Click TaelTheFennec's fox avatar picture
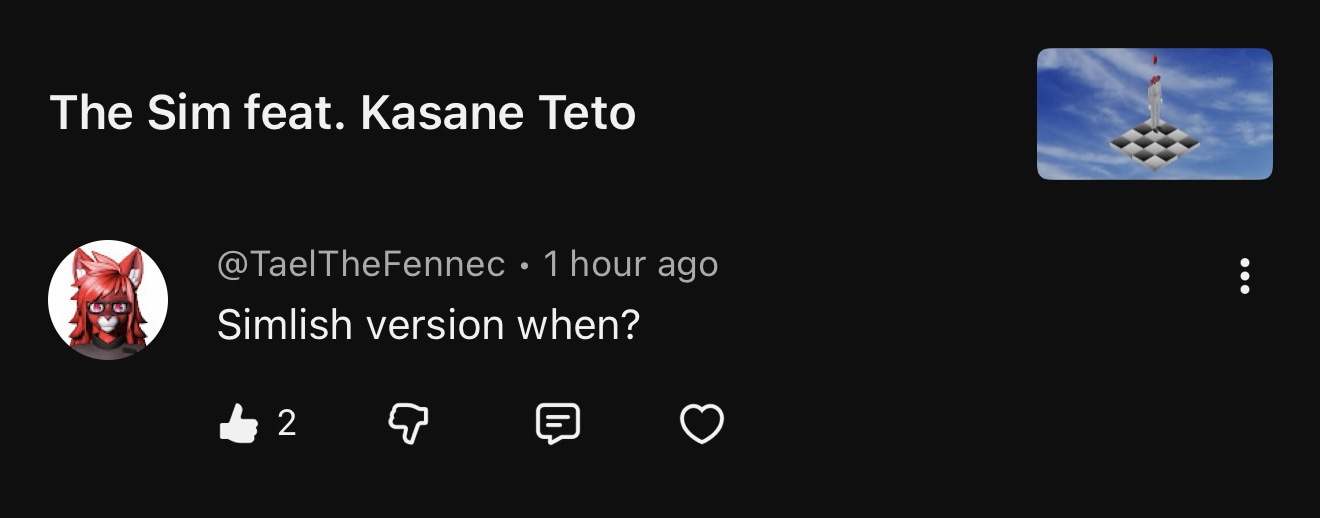 [108, 300]
